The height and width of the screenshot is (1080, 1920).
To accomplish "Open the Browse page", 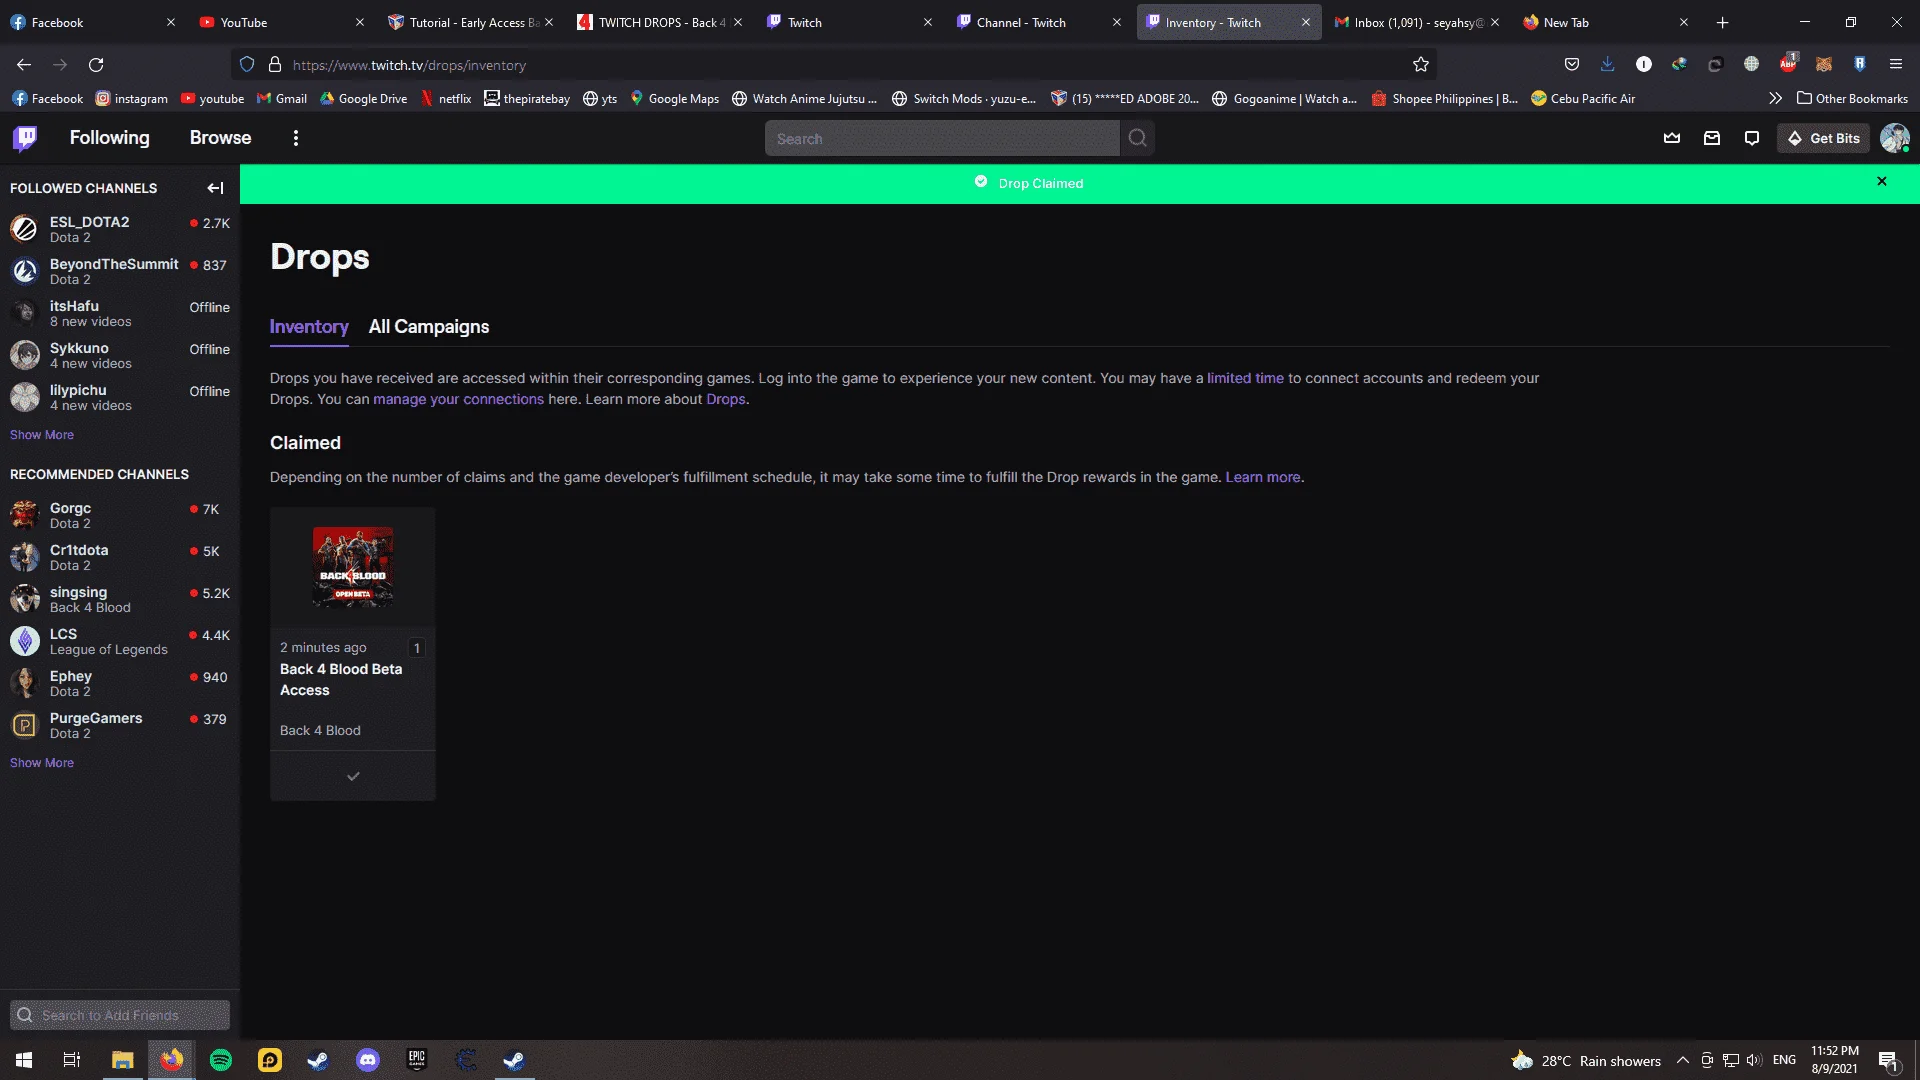I will point(220,138).
